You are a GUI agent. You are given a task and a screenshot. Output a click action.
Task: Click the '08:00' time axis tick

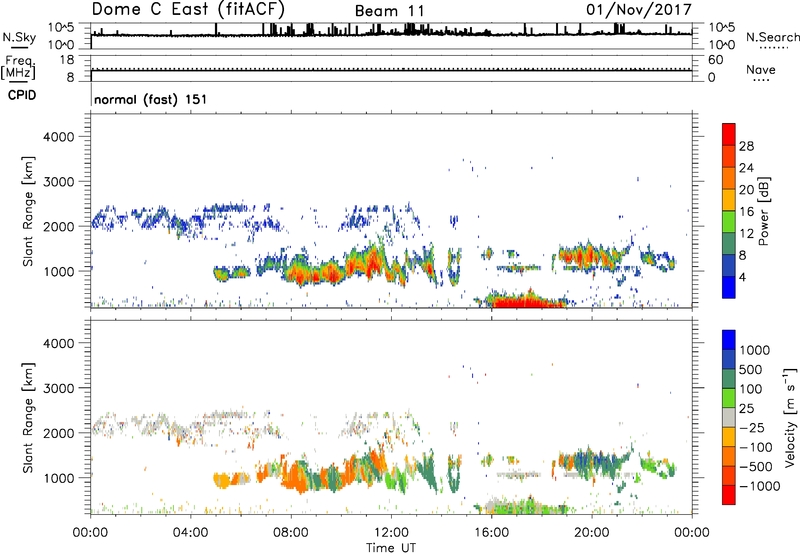pos(291,533)
